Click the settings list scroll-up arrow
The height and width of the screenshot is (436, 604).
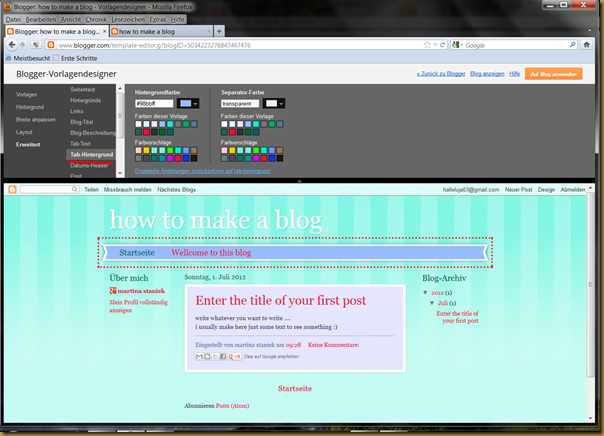point(120,89)
